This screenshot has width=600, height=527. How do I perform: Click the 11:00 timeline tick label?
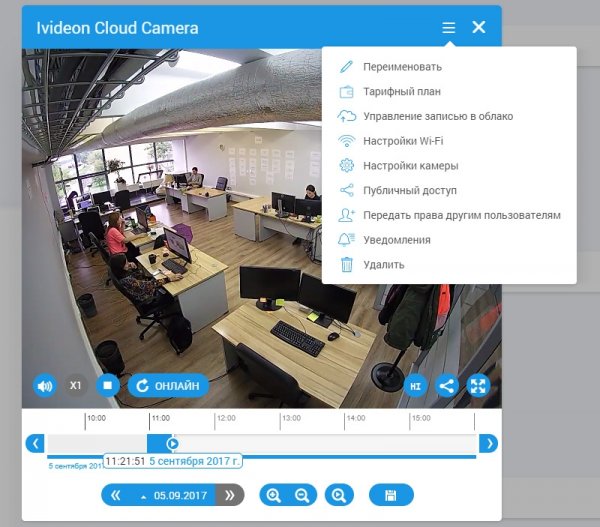161,418
